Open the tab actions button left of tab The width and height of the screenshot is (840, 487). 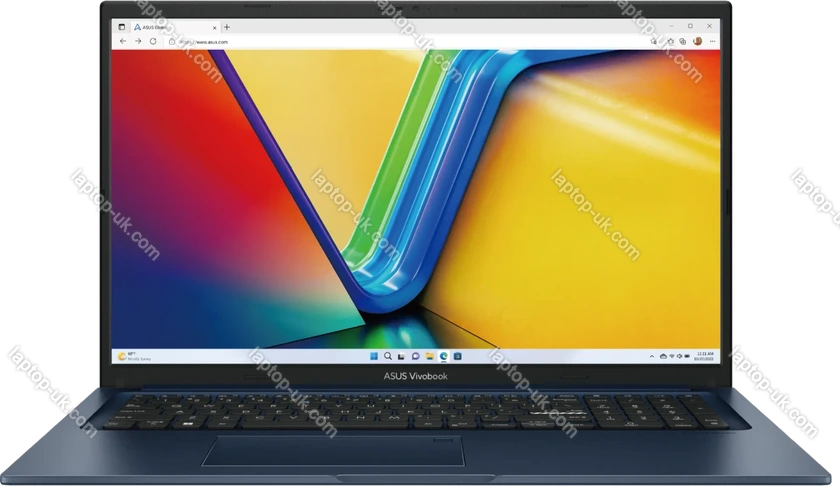[x=122, y=27]
